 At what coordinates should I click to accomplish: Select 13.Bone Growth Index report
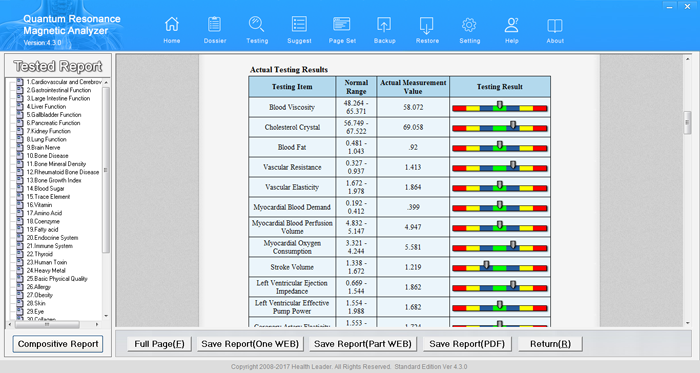(54, 180)
